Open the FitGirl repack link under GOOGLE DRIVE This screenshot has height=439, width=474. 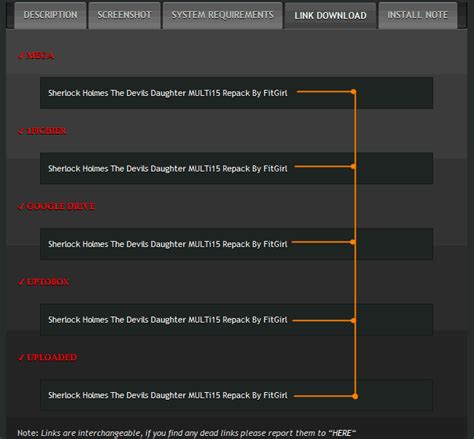click(168, 244)
